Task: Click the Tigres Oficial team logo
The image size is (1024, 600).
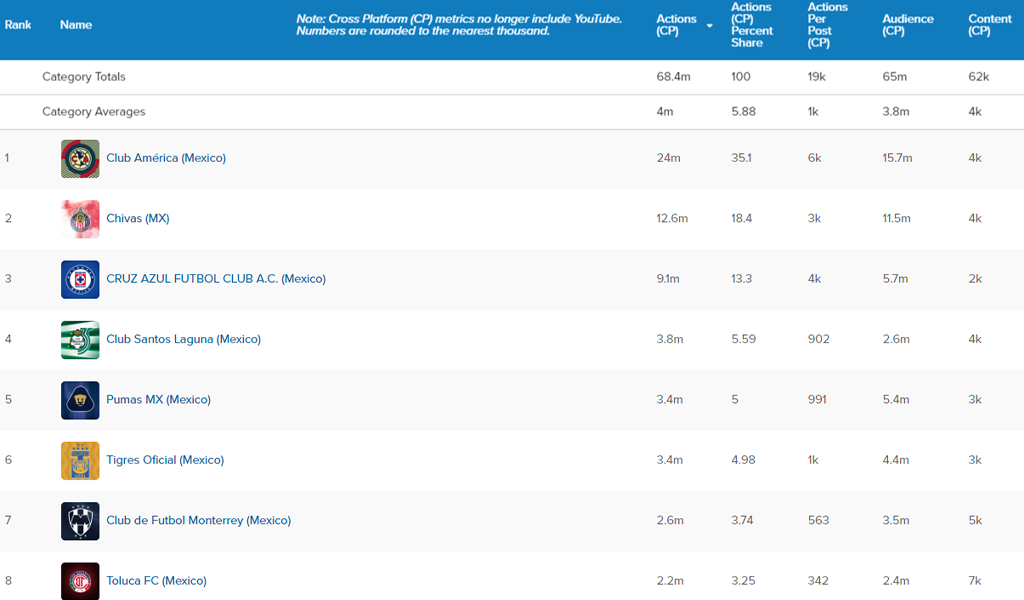Action: coord(80,460)
